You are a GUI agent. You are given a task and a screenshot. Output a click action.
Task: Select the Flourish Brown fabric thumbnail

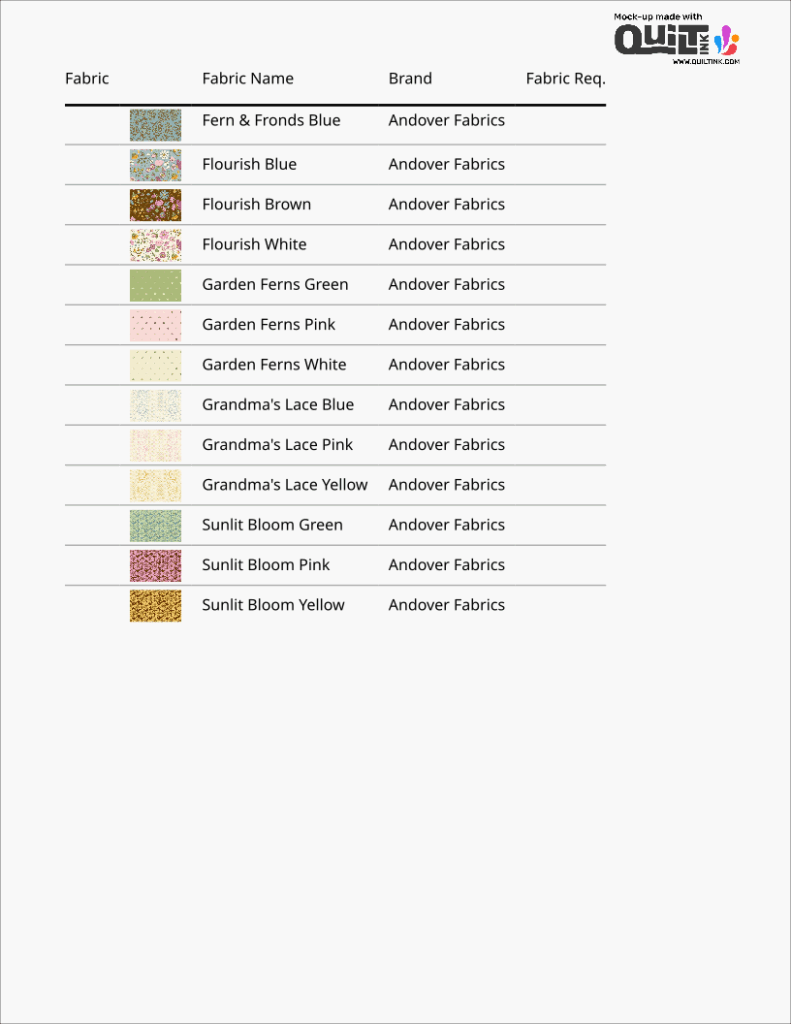(x=155, y=205)
